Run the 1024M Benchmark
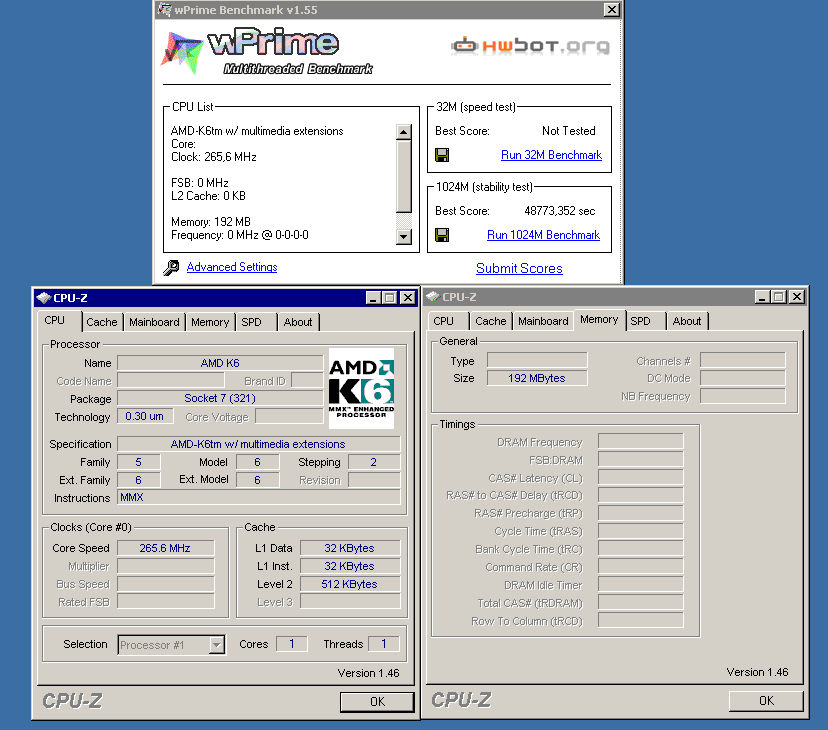The width and height of the screenshot is (828, 730). (543, 235)
